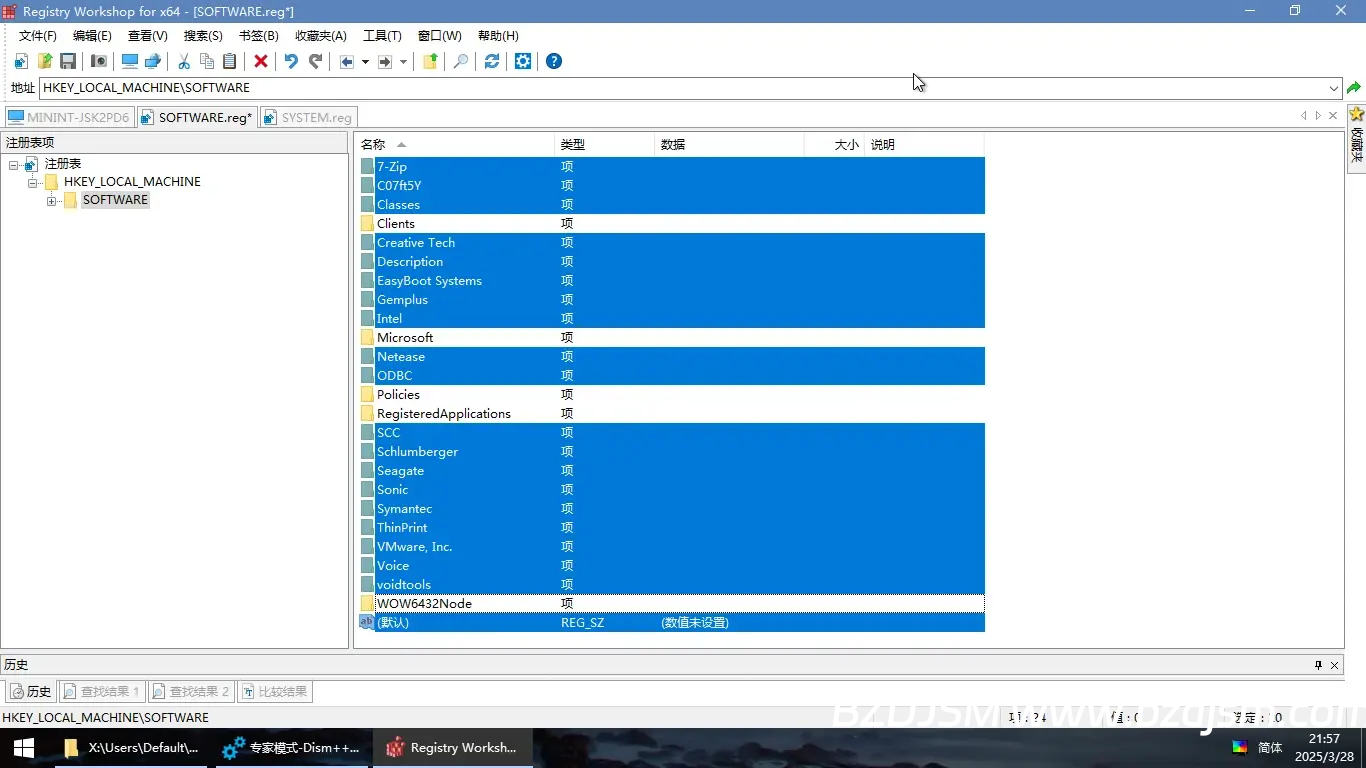The height and width of the screenshot is (768, 1366).
Task: Open the 窗口(W) menu
Action: click(440, 36)
